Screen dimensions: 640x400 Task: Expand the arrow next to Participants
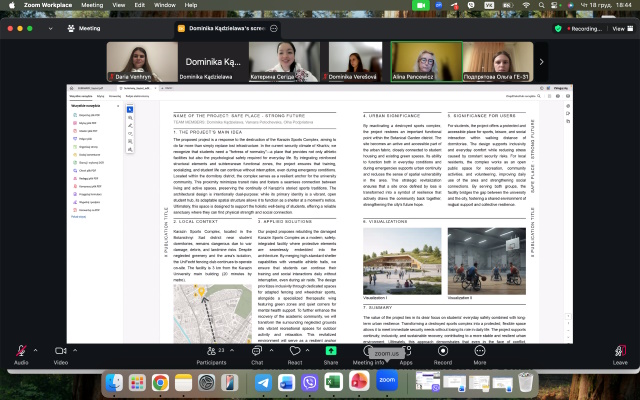pos(232,352)
